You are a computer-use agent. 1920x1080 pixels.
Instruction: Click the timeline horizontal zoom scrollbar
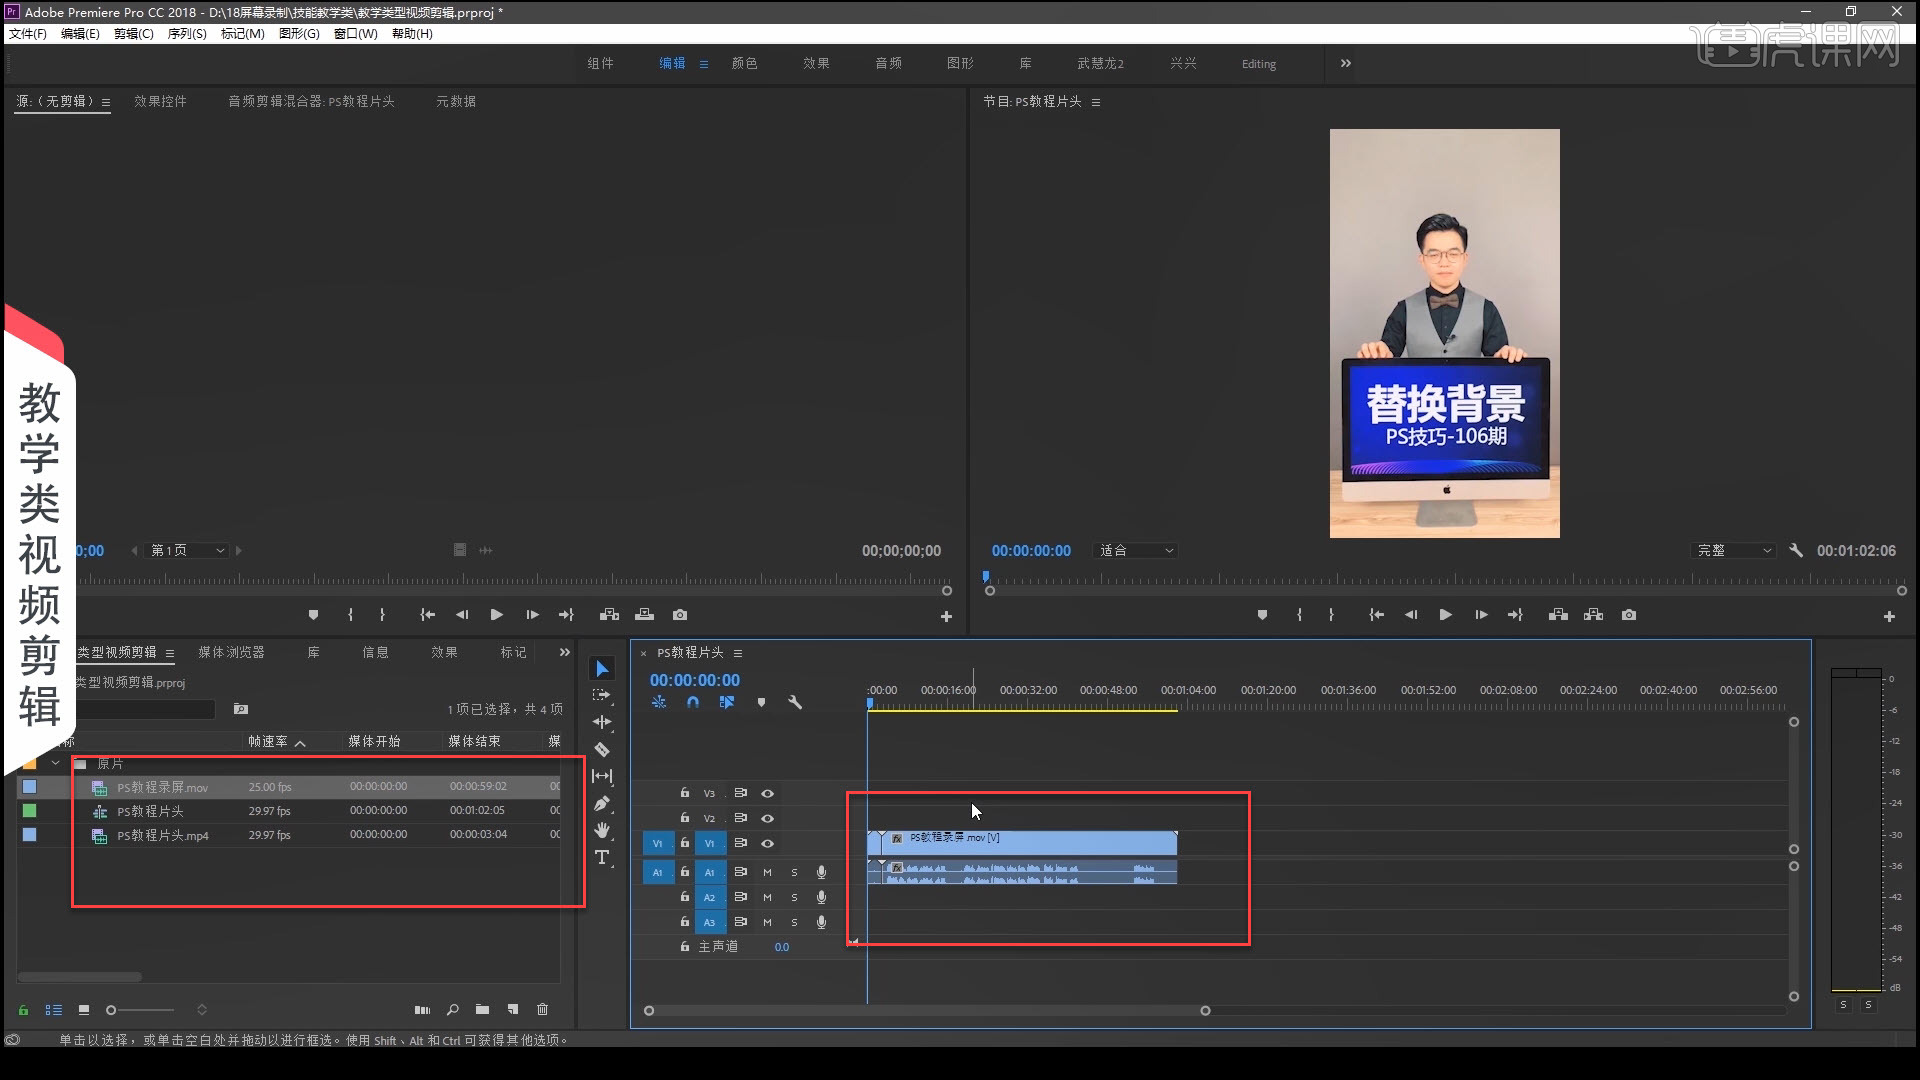[x=927, y=1011]
